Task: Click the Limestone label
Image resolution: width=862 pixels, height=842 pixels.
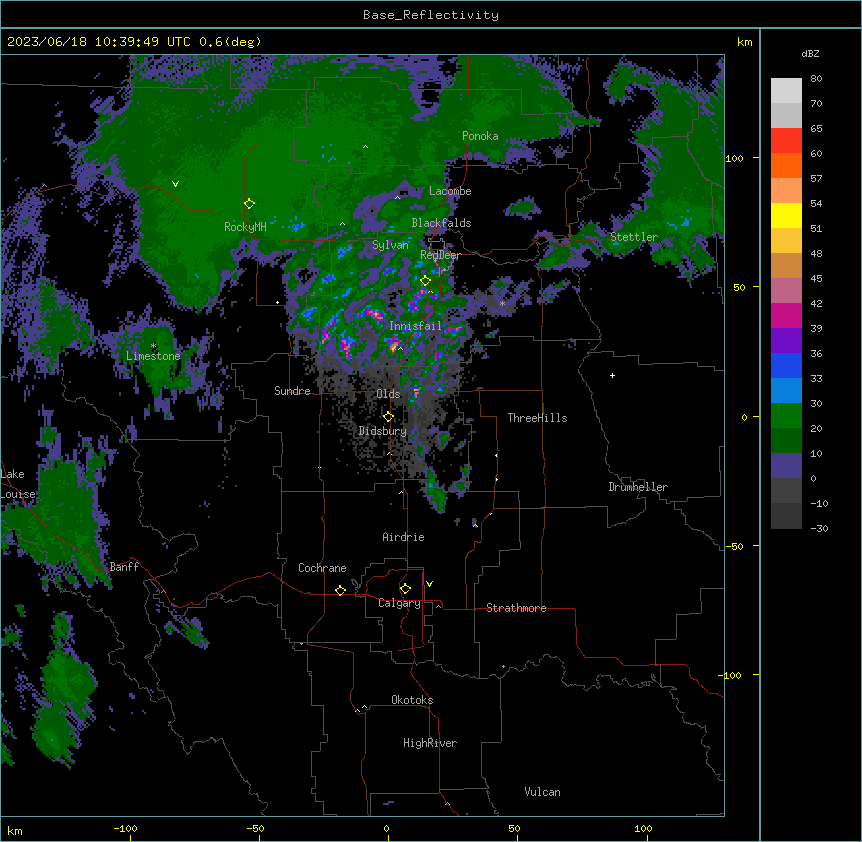Action: 153,356
